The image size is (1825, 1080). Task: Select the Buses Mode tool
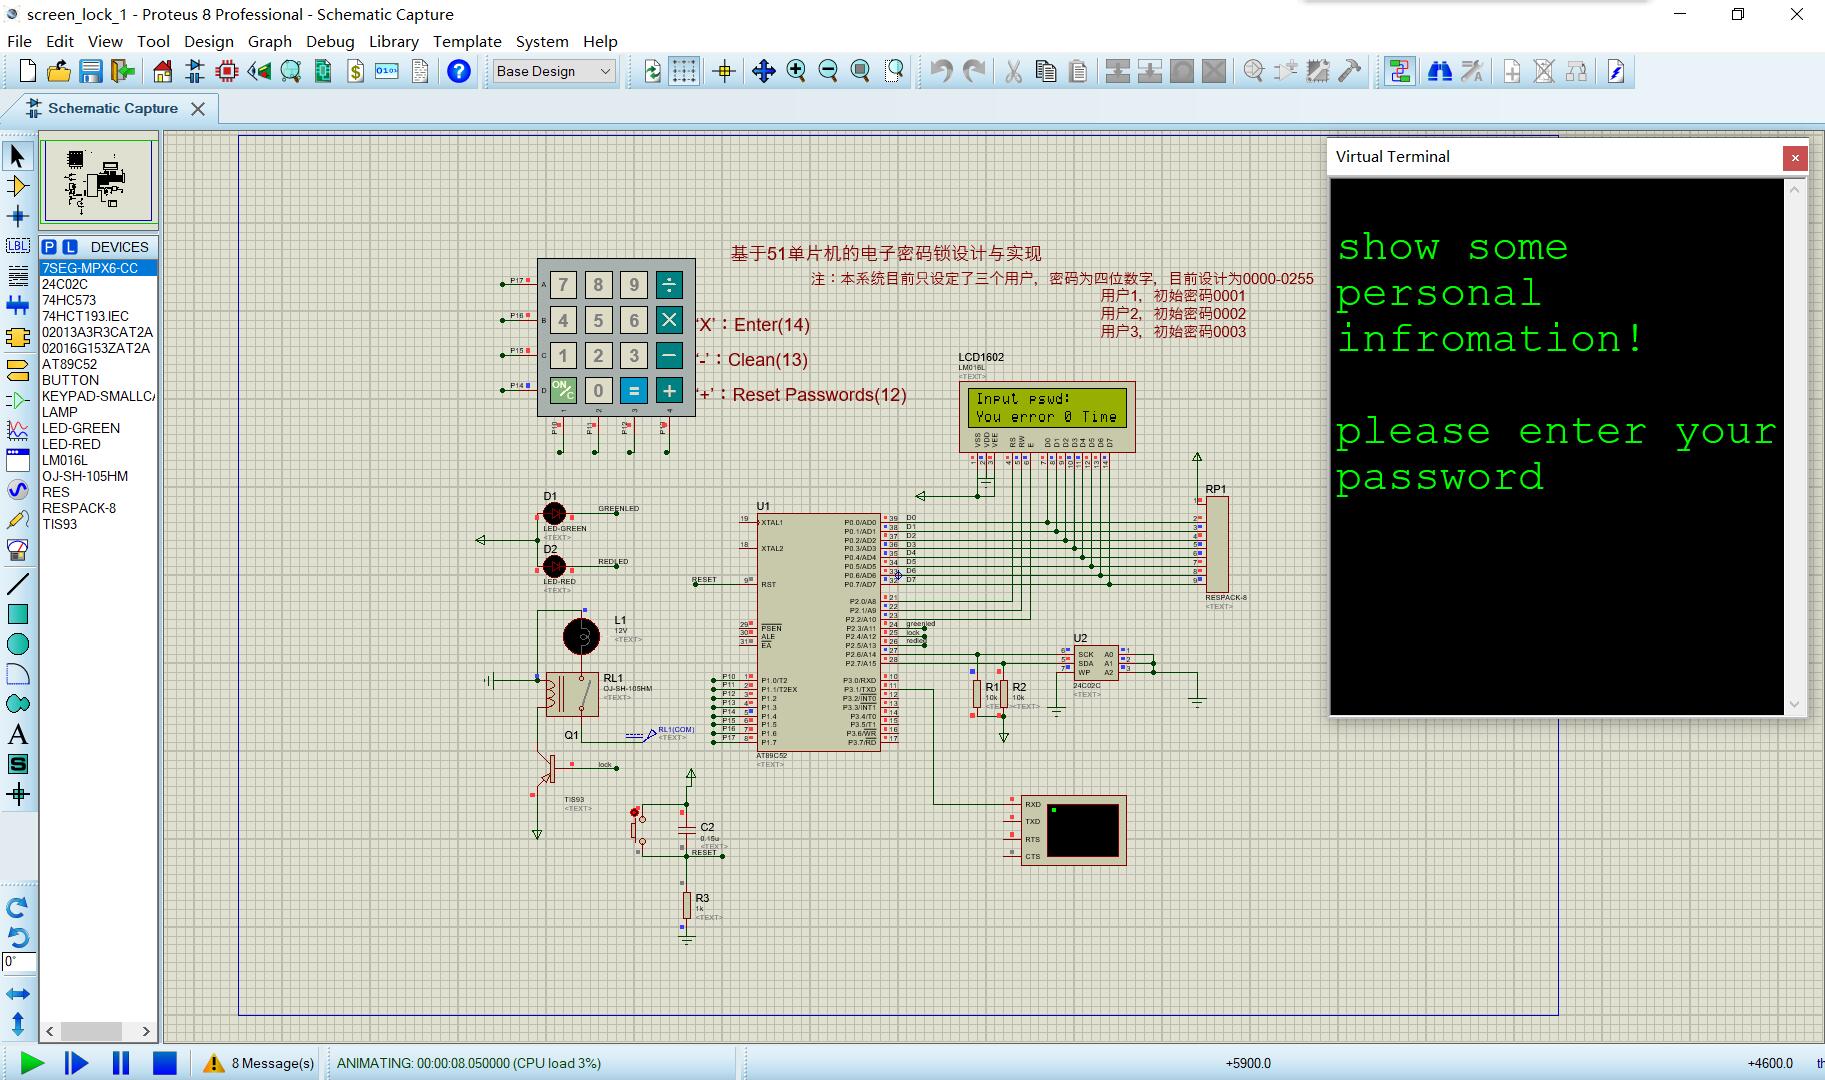click(x=17, y=306)
